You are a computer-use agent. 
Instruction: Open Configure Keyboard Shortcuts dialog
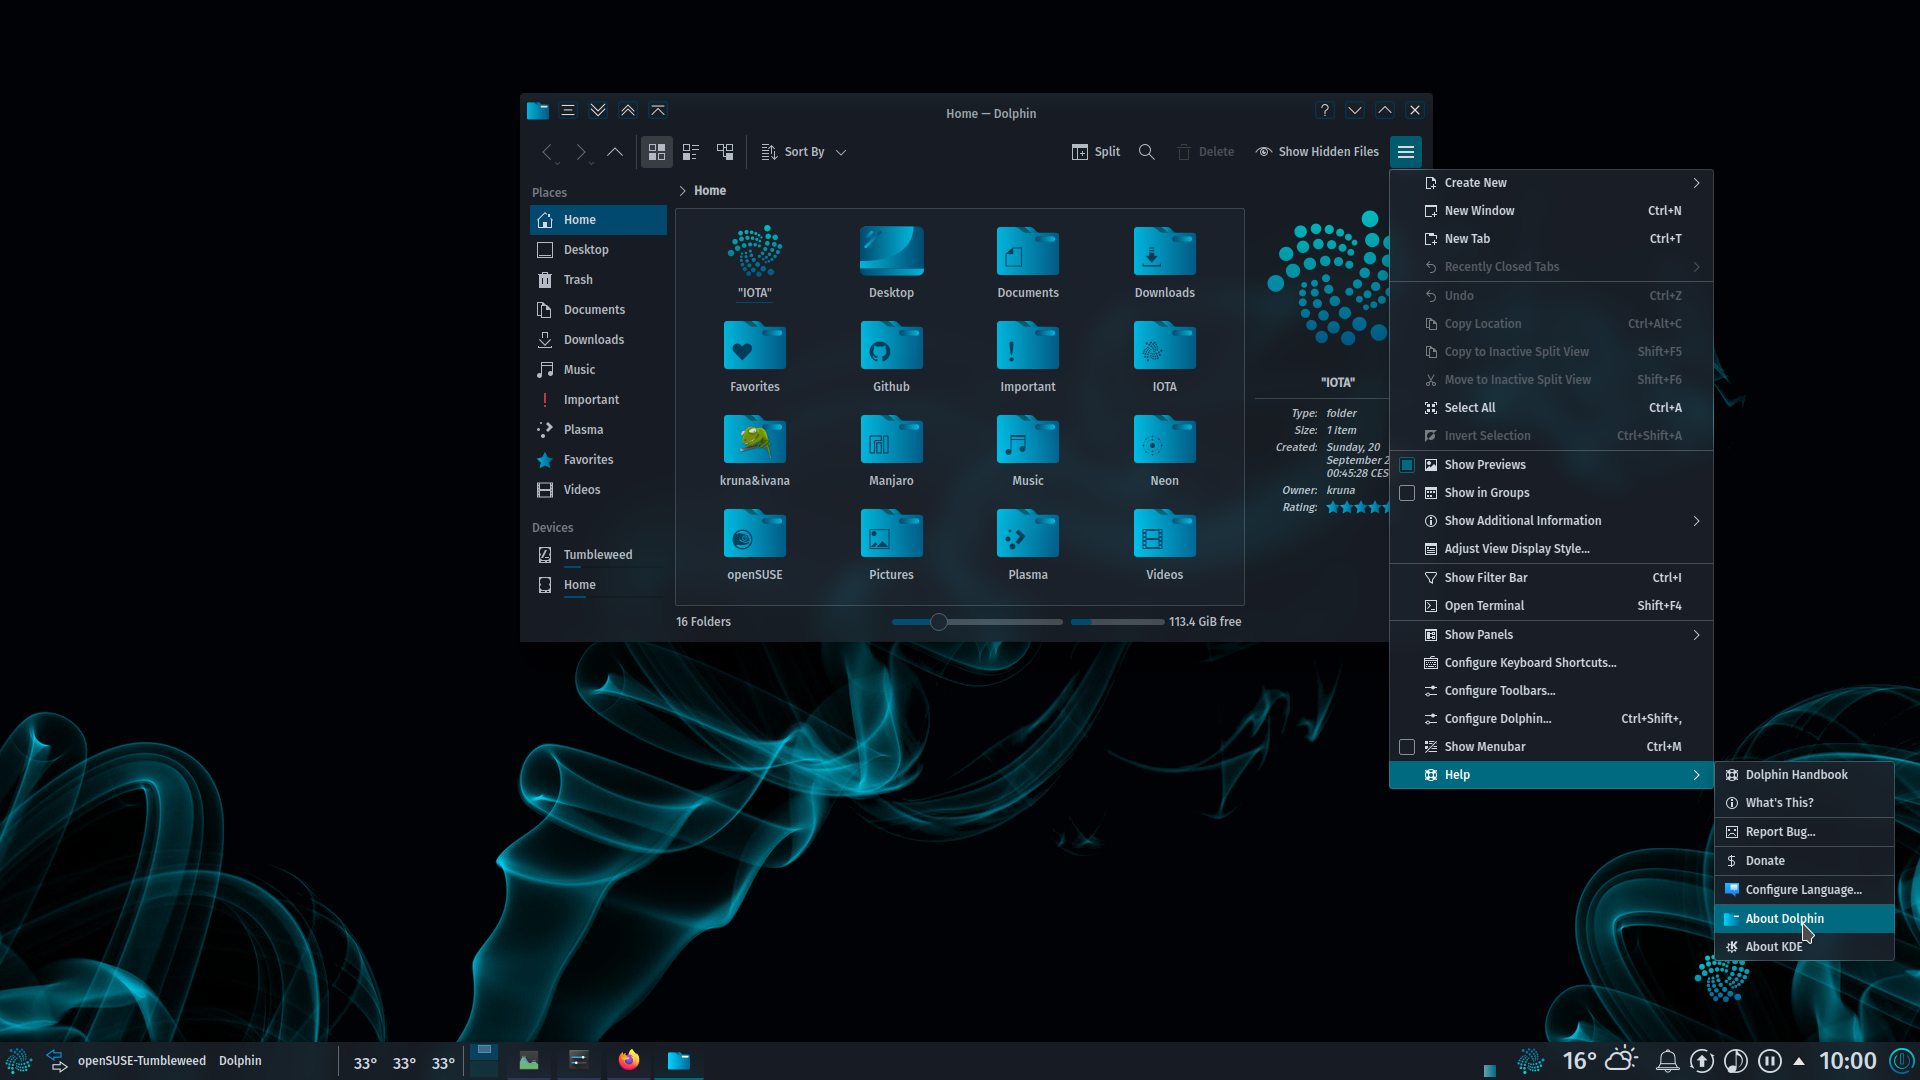(1551, 663)
